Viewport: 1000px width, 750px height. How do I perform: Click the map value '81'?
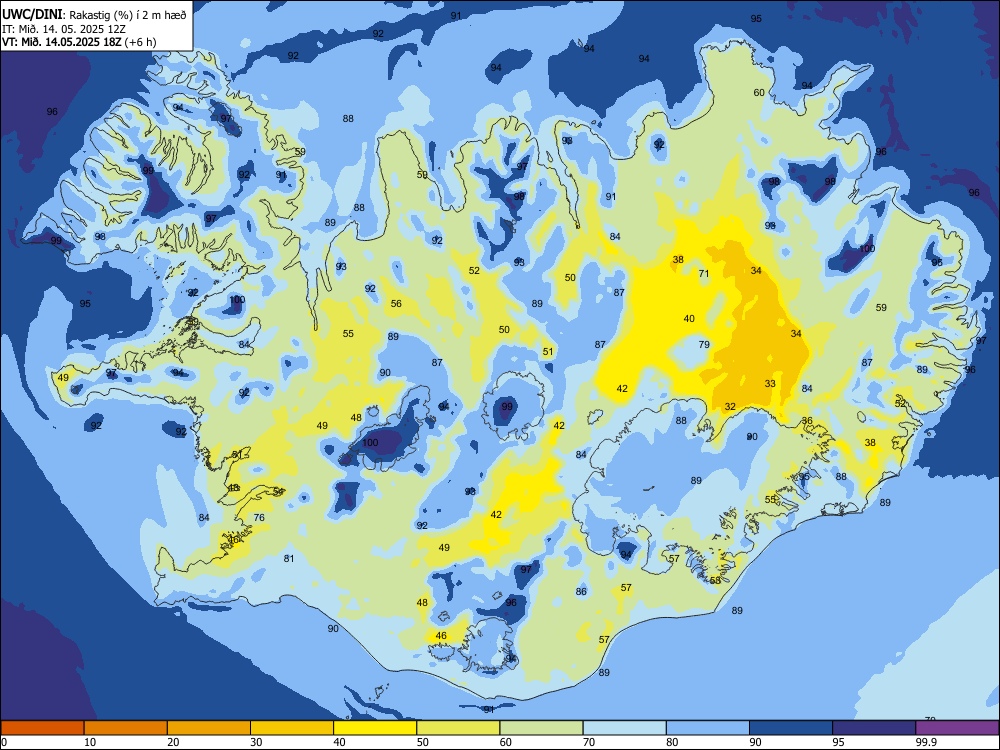(x=289, y=558)
